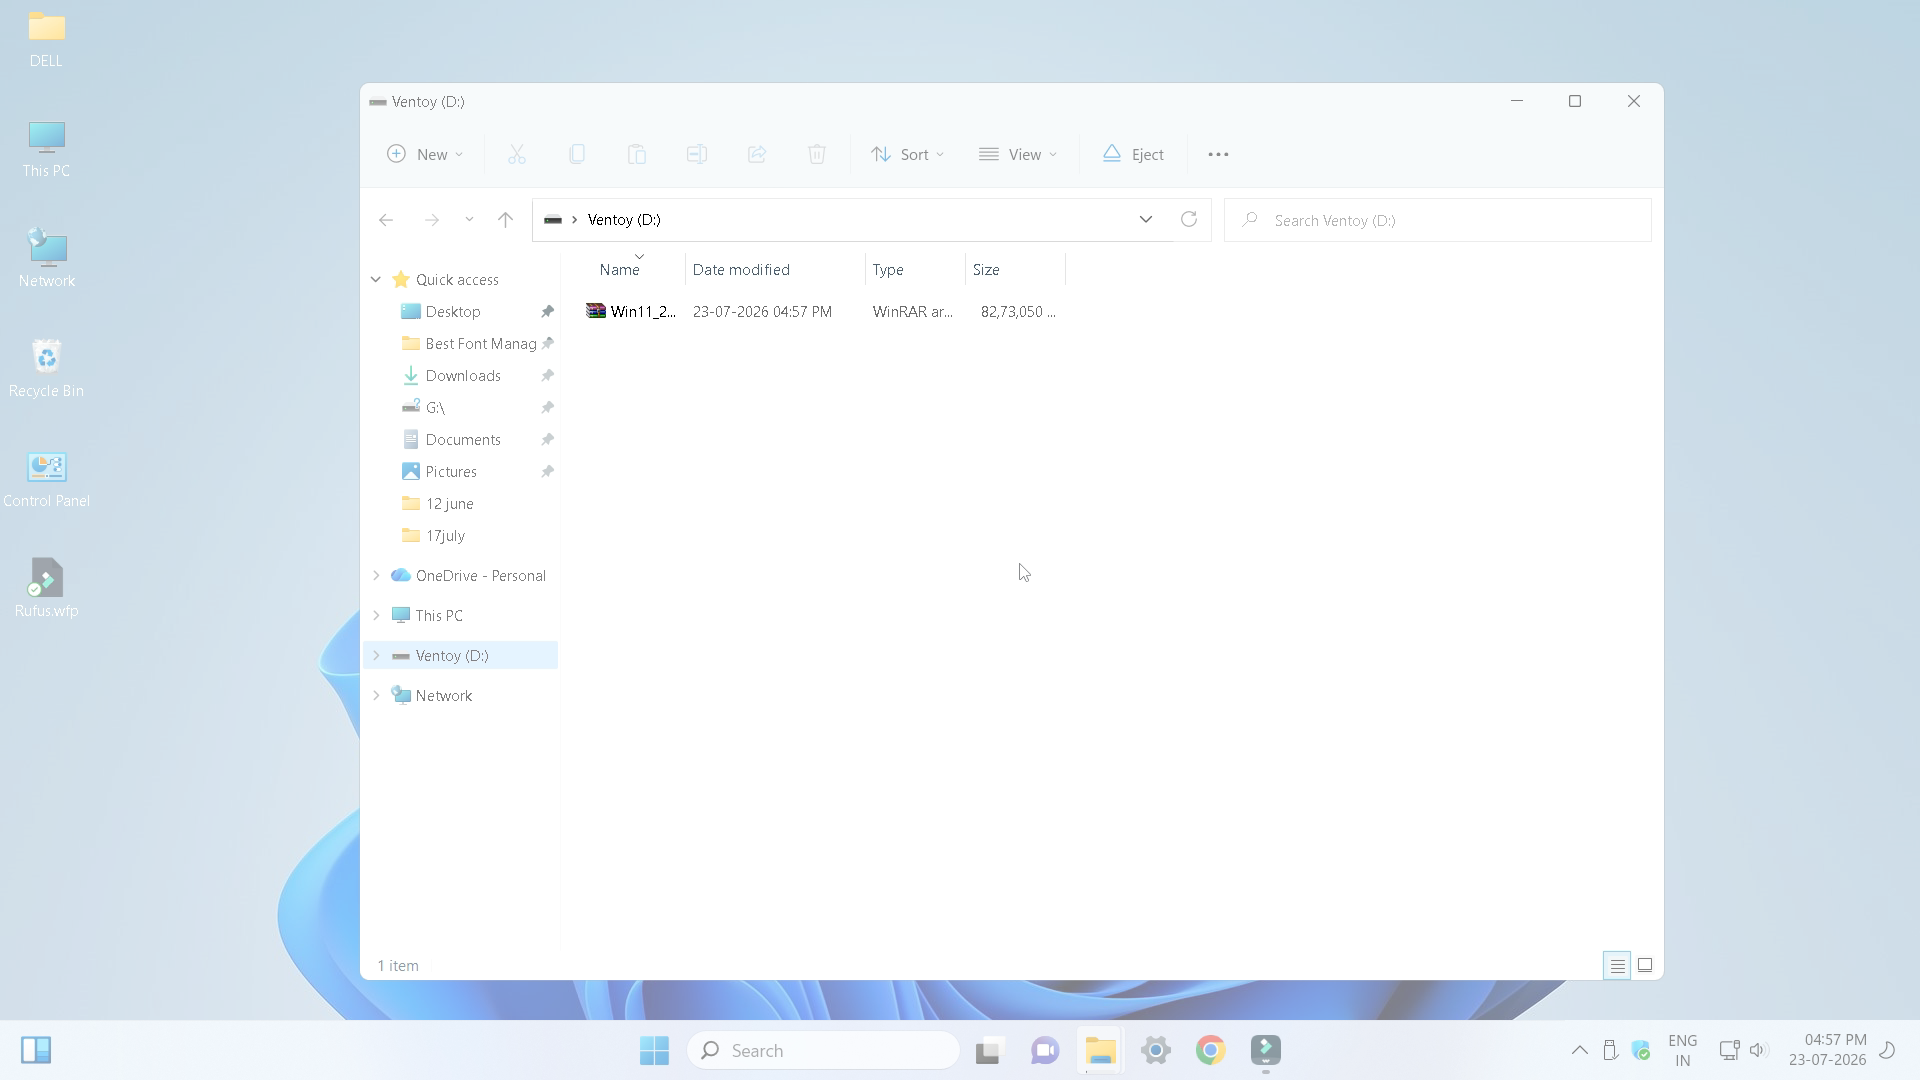Click File Explorer taskbar icon

click(1100, 1051)
